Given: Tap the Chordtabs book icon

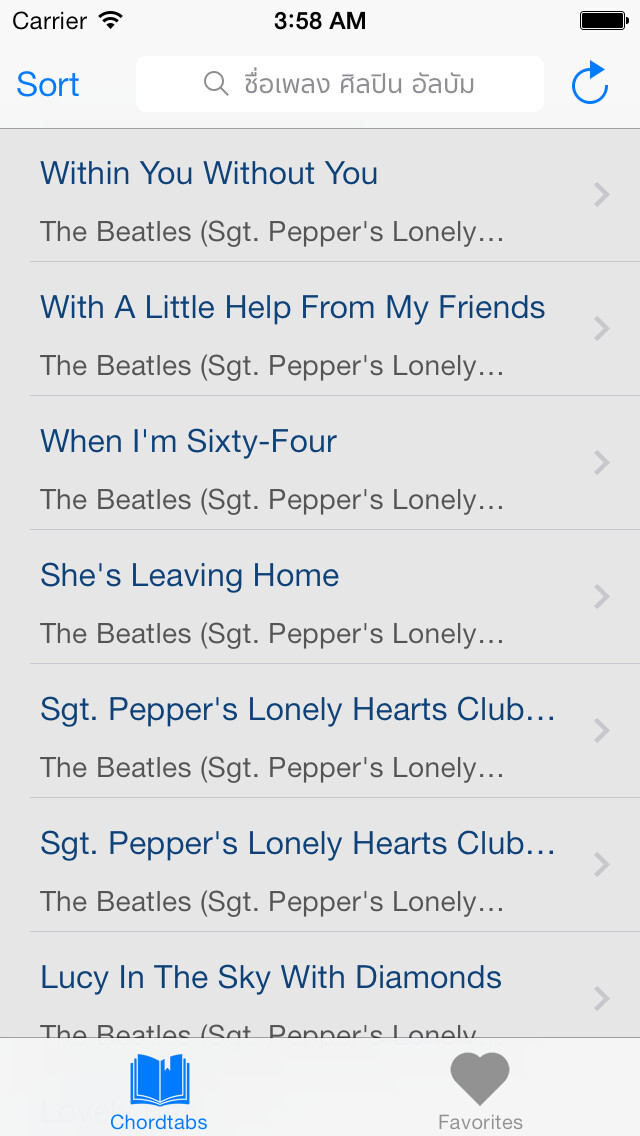Looking at the screenshot, I should [159, 1080].
